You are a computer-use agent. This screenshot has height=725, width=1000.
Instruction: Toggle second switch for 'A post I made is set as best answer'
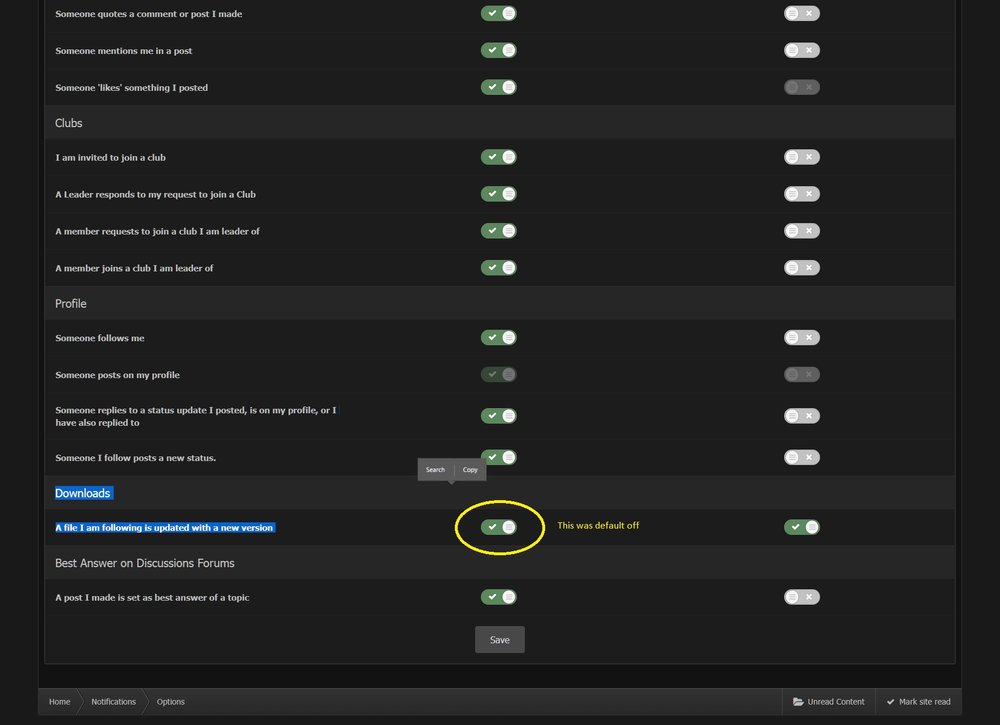pyautogui.click(x=802, y=597)
